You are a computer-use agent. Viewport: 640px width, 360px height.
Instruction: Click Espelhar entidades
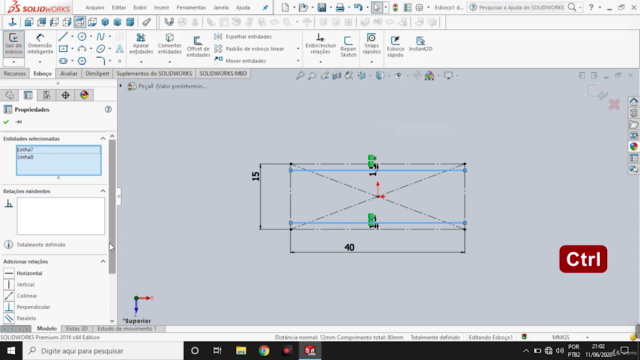[x=243, y=37]
